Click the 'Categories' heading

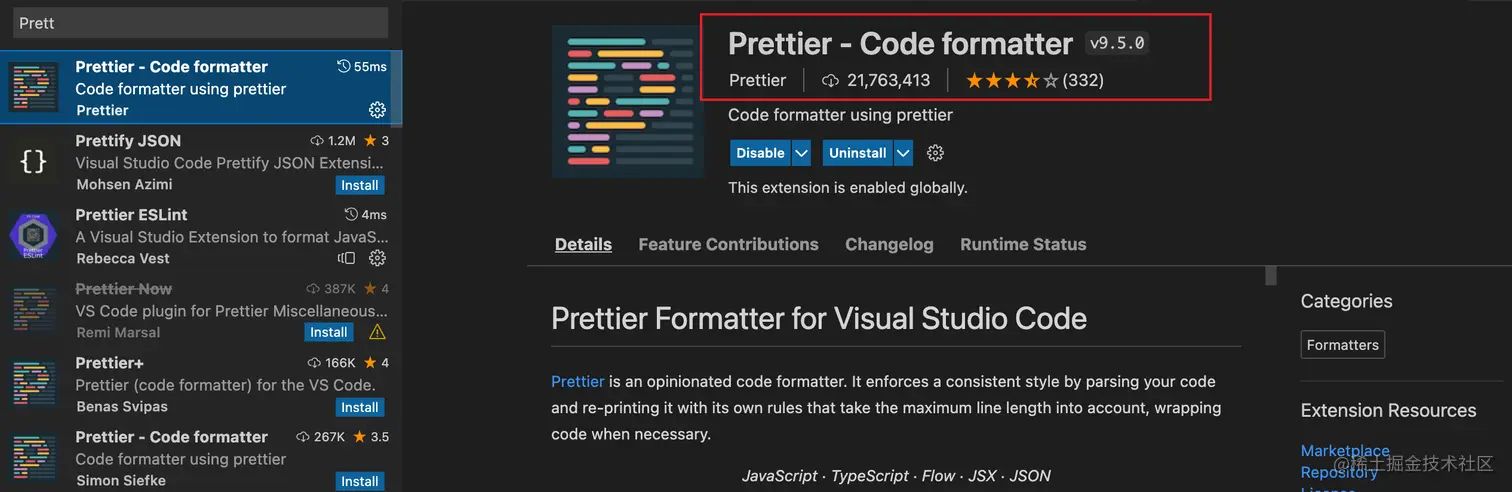(x=1346, y=301)
